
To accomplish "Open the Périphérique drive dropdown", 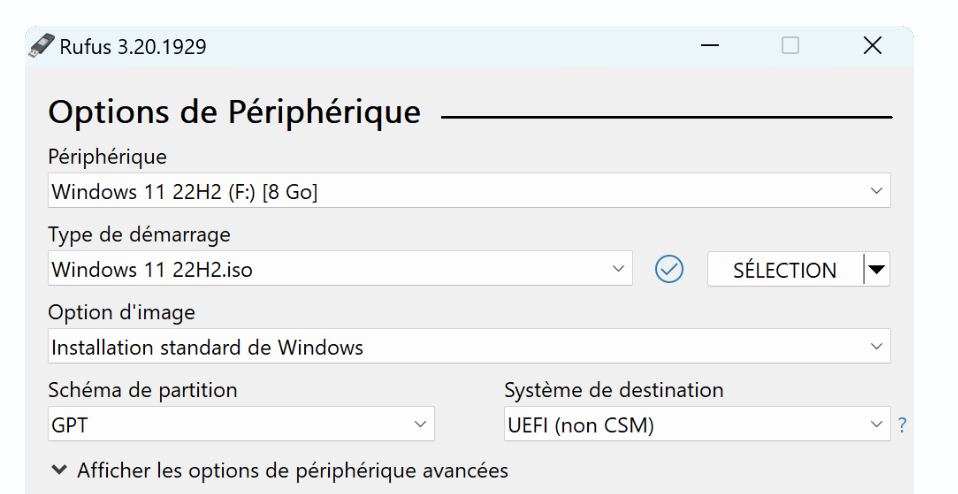I will (x=469, y=191).
